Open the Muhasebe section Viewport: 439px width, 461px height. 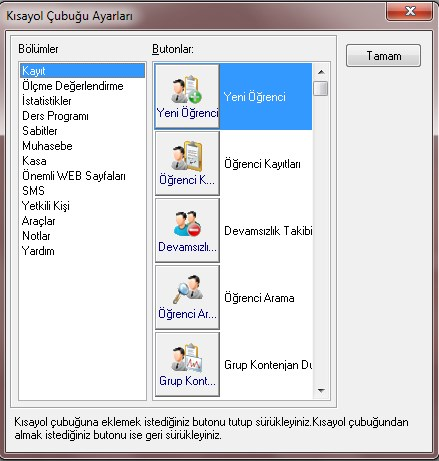click(x=47, y=146)
